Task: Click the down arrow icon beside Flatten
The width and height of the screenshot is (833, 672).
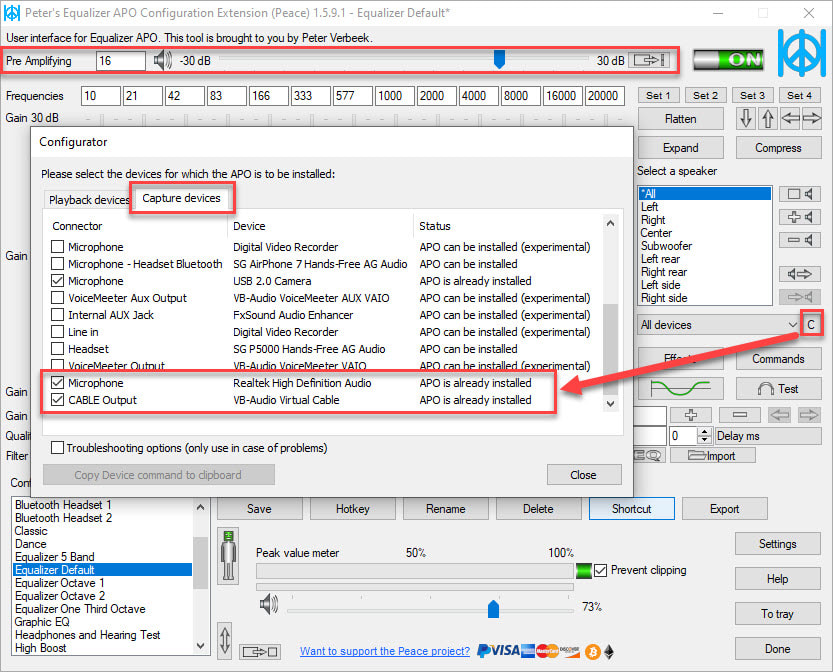Action: pyautogui.click(x=746, y=118)
